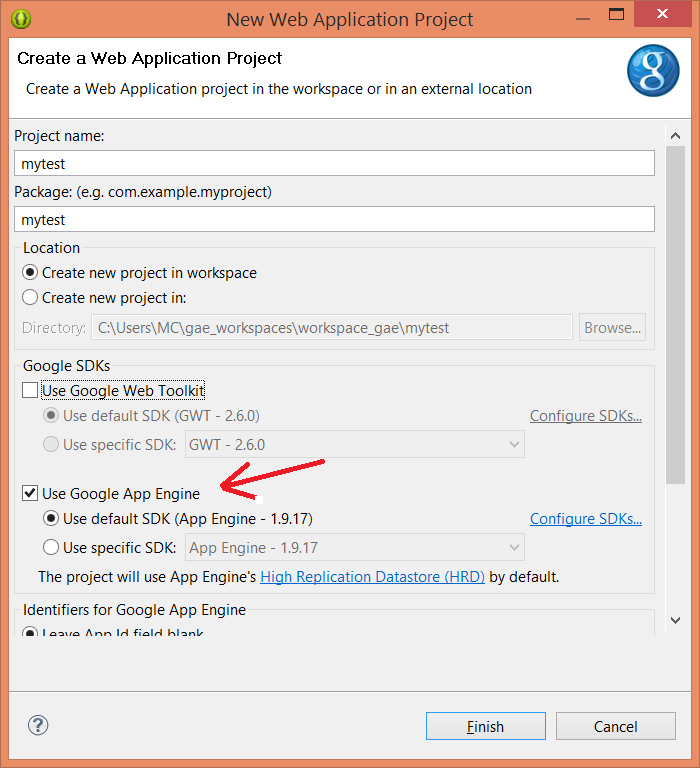Image resolution: width=700 pixels, height=768 pixels.
Task: Select Use default SDK (GWT - 2.6.0)
Action: [51, 415]
